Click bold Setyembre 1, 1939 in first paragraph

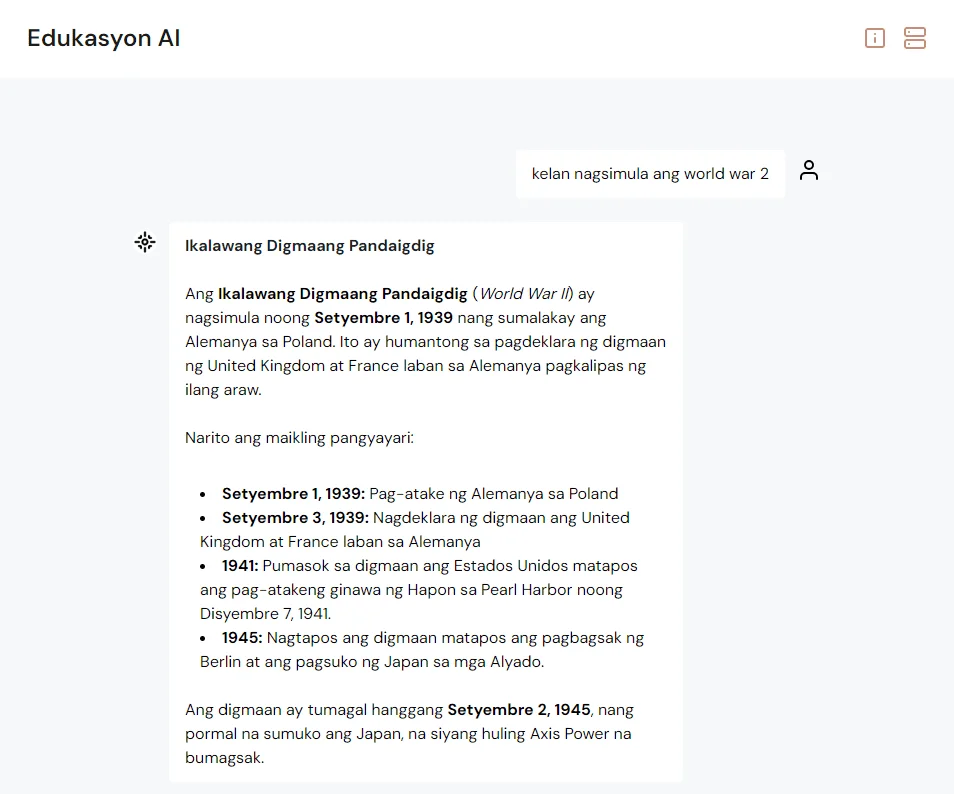point(383,318)
